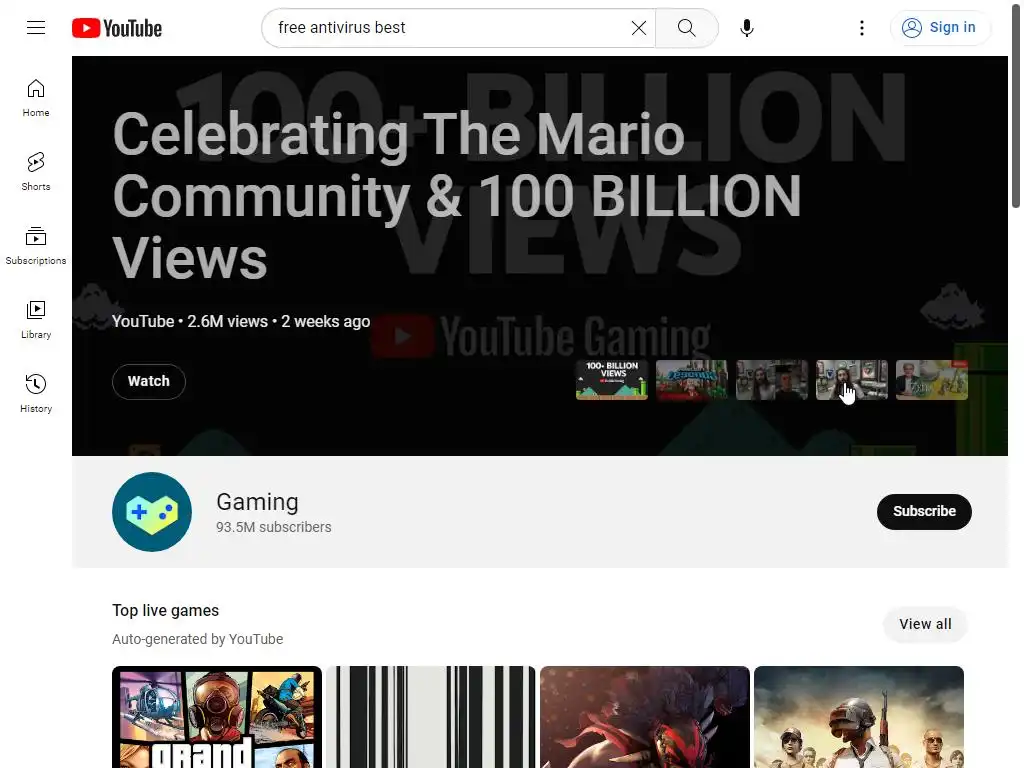Select the second banner carousel thumbnail
The width and height of the screenshot is (1024, 768).
[x=692, y=379]
